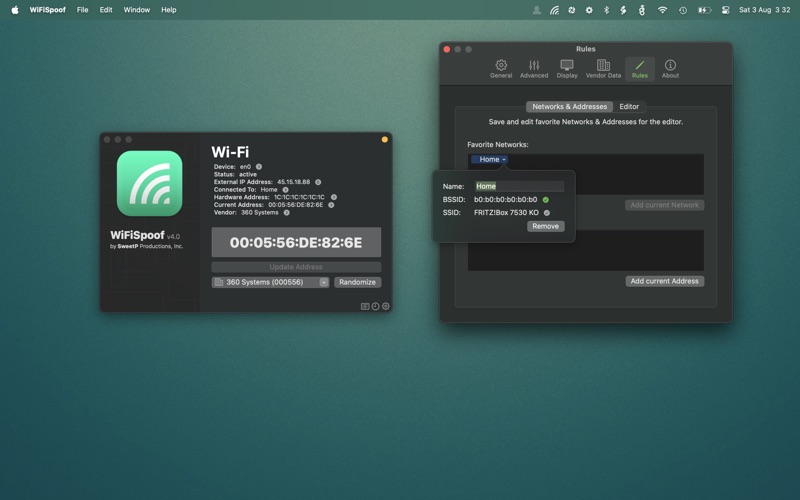Image resolution: width=800 pixels, height=500 pixels.
Task: Click the Update Address button
Action: 296,267
